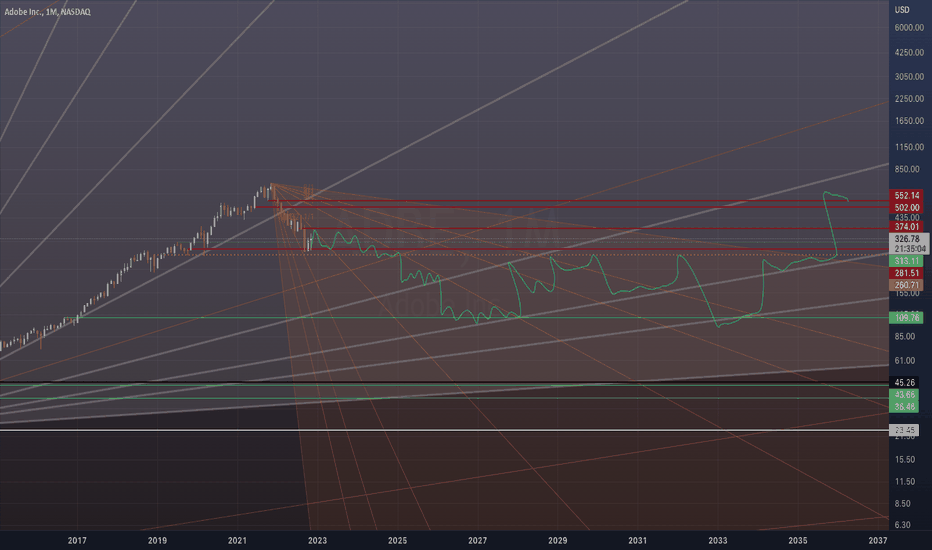Select the 36.48 green price label
The height and width of the screenshot is (550, 932).
[904, 406]
